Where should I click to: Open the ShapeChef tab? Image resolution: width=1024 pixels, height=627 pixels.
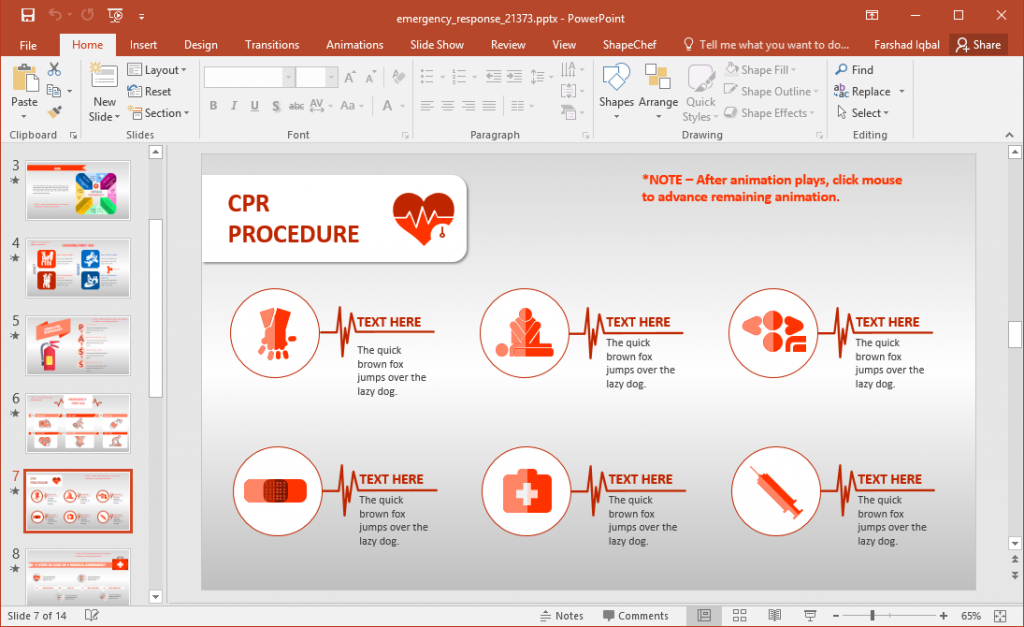(629, 44)
